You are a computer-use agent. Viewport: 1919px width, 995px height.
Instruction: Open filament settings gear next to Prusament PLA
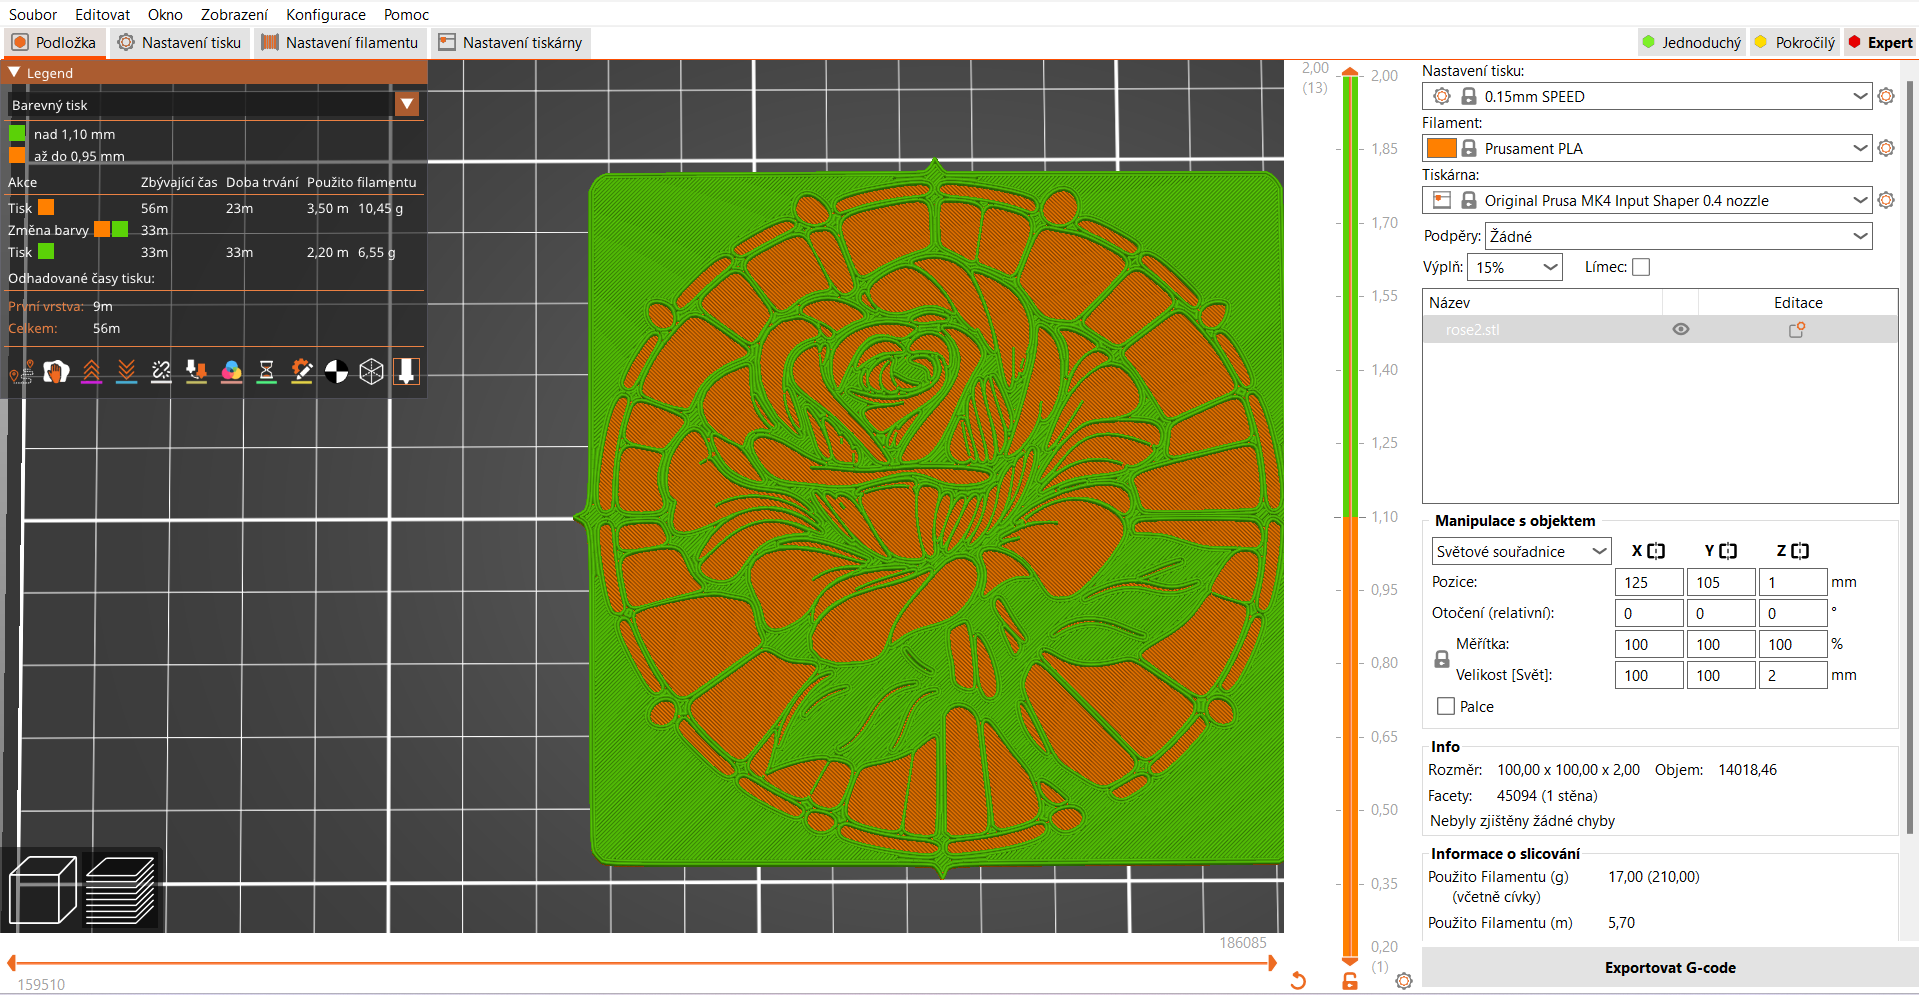click(1886, 148)
